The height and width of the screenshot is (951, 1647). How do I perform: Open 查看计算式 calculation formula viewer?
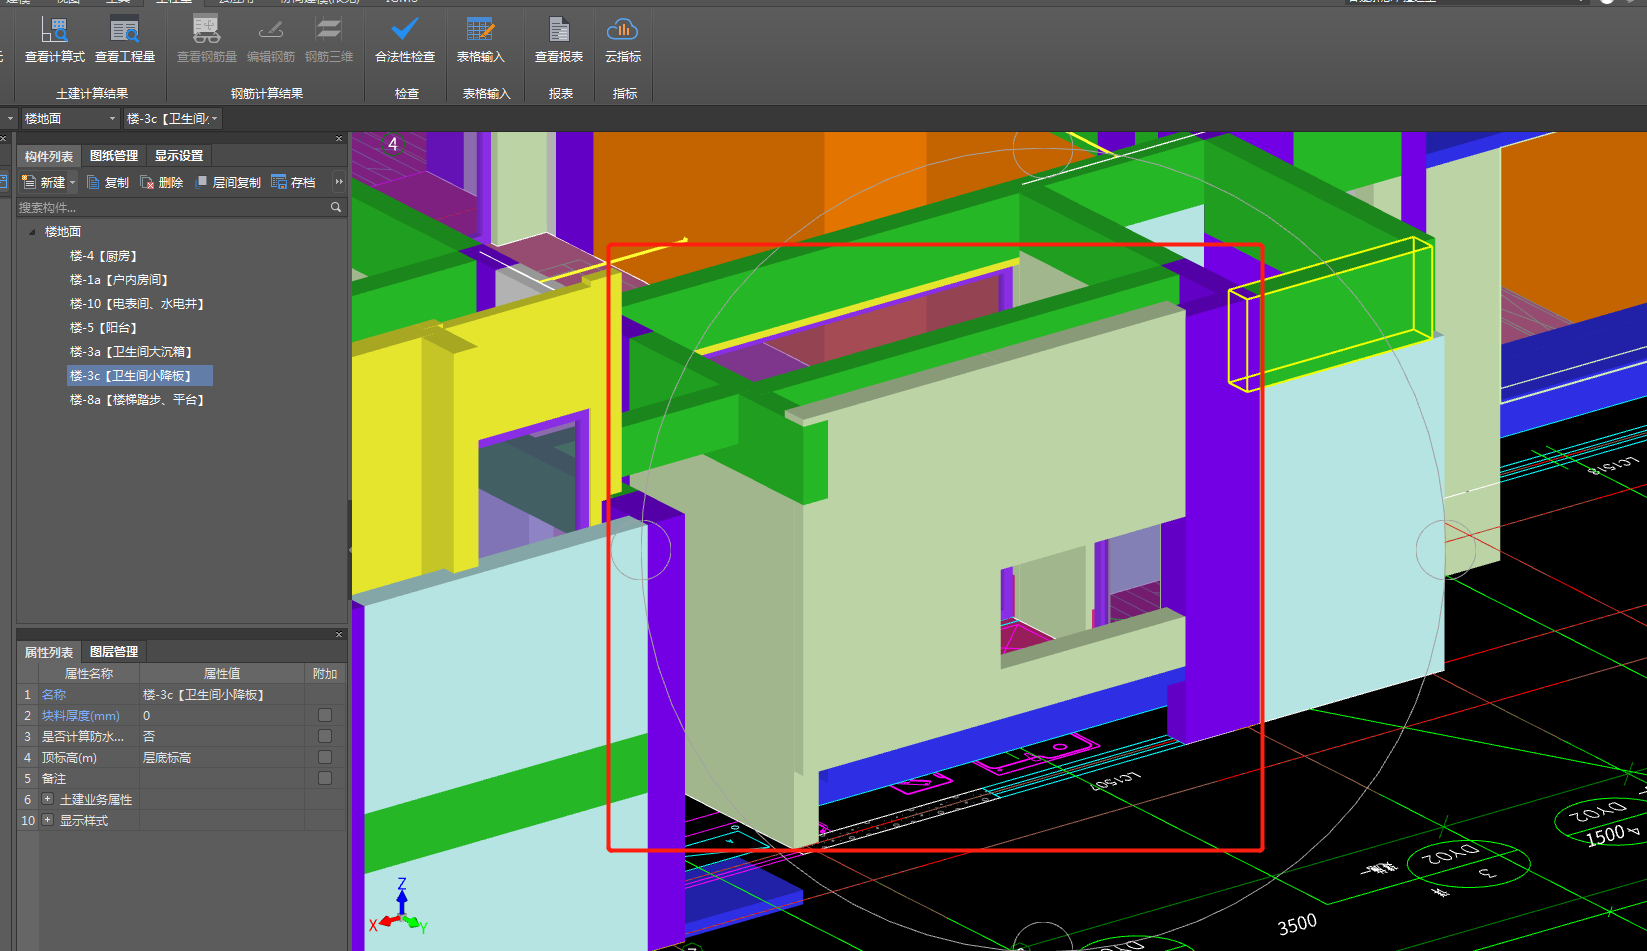pos(54,40)
